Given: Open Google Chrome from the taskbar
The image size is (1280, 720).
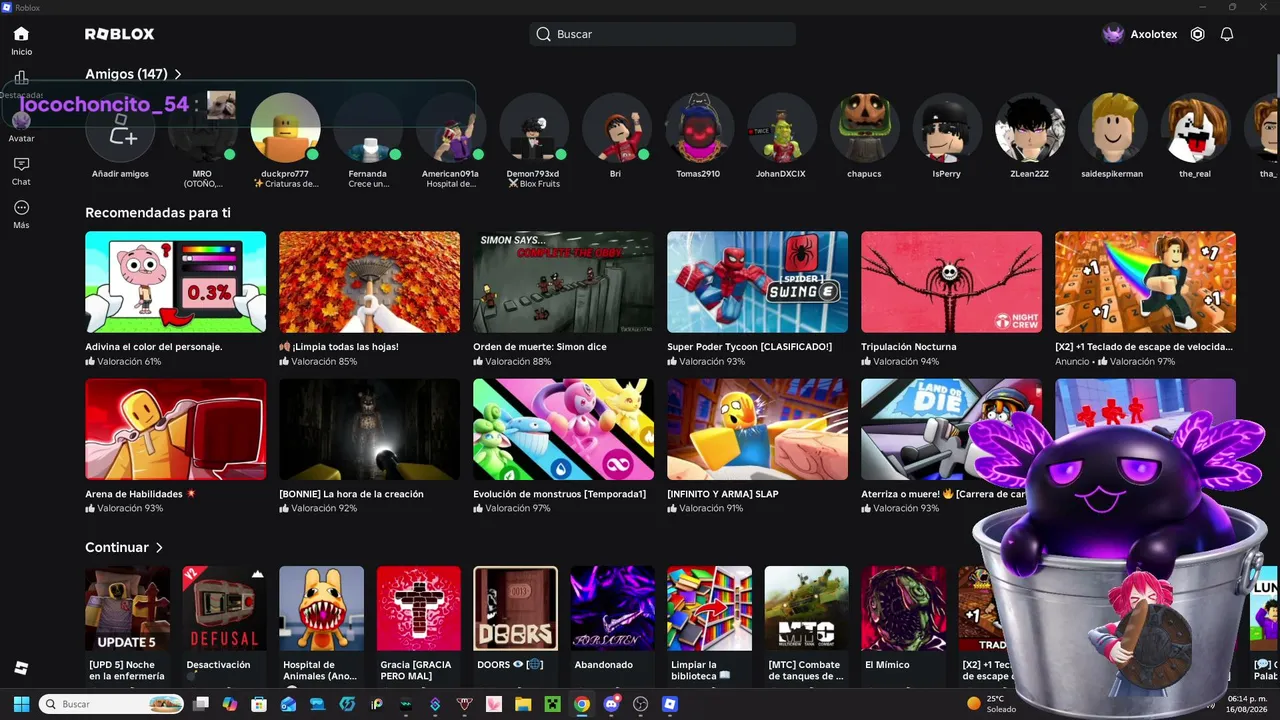Looking at the screenshot, I should pos(582,704).
